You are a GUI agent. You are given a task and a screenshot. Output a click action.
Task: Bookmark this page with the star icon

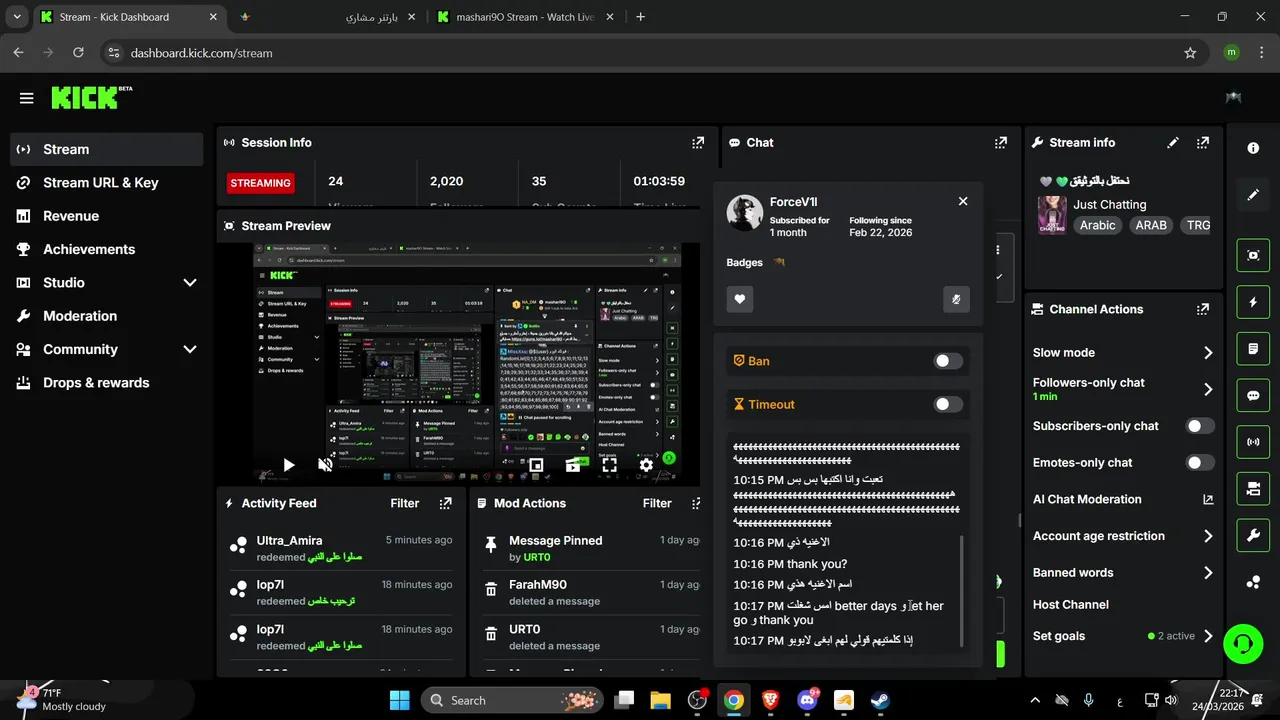[1190, 53]
